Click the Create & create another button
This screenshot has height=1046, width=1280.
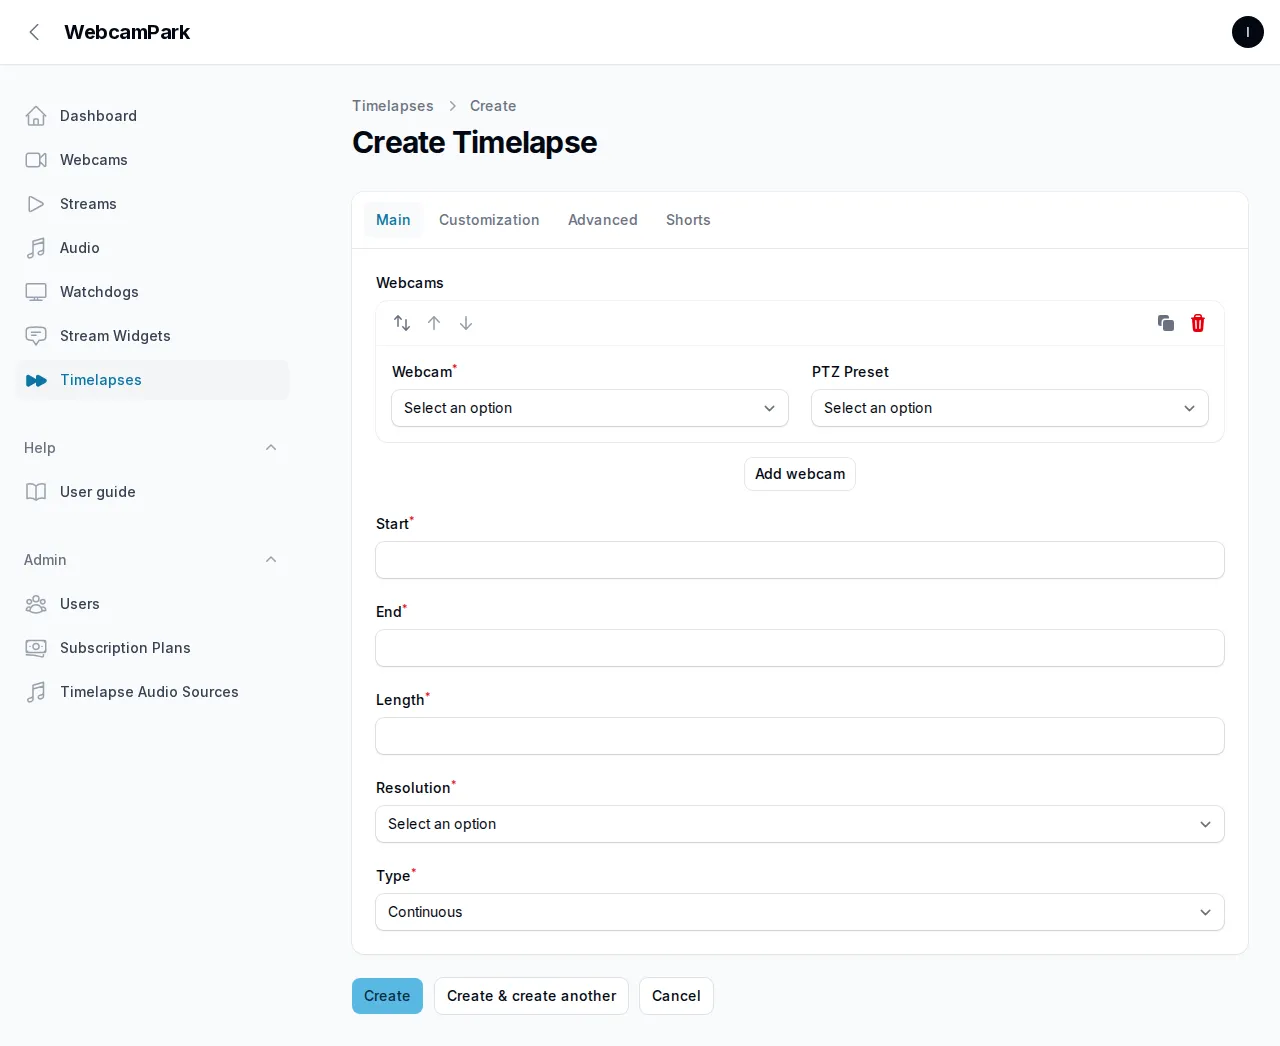[531, 996]
